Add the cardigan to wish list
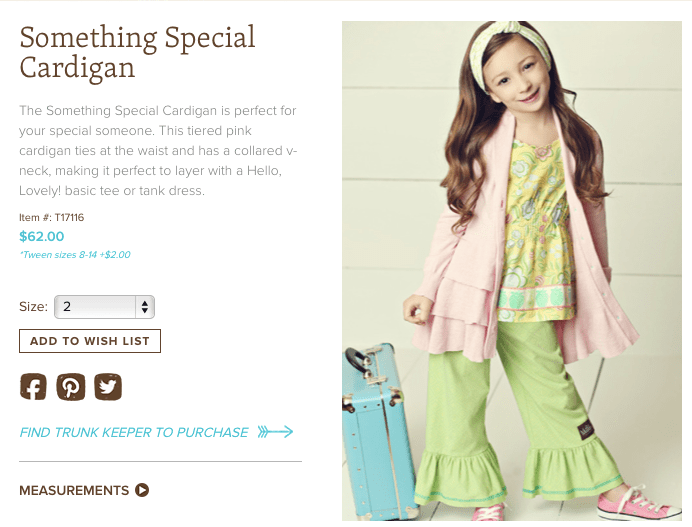The height and width of the screenshot is (527, 692). click(90, 341)
